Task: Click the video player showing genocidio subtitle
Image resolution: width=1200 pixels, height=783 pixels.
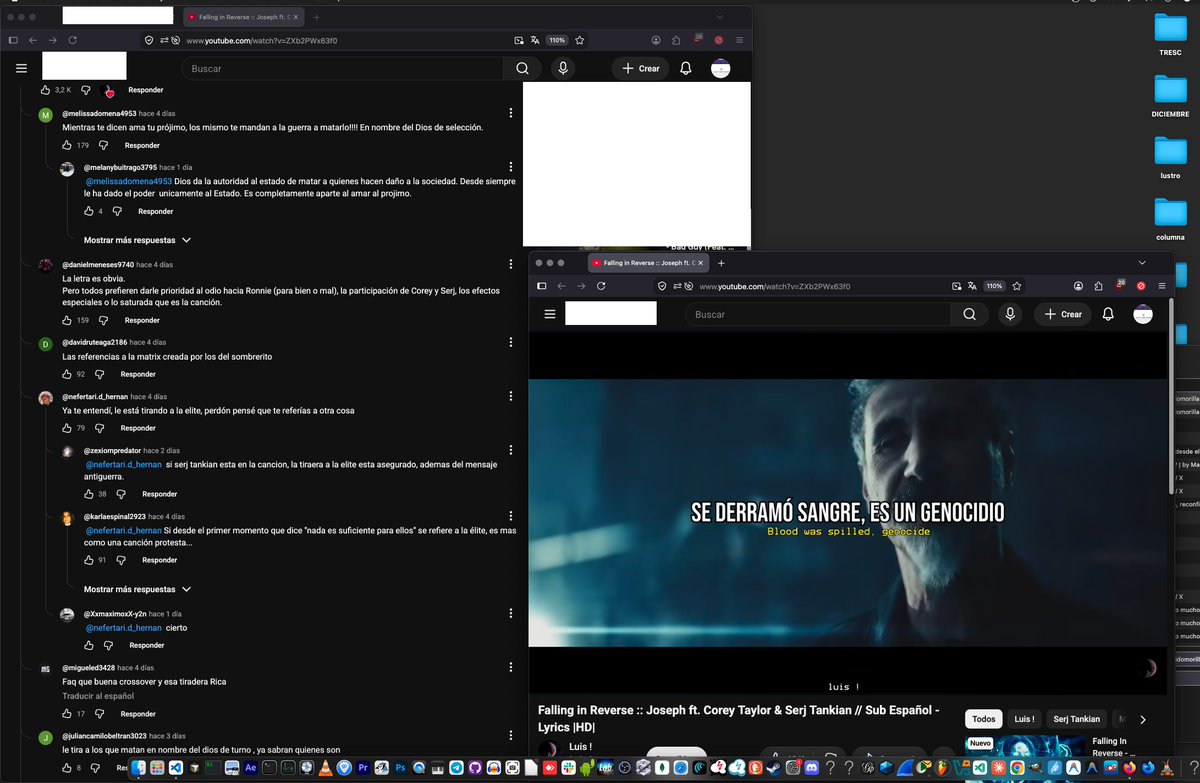Action: click(x=848, y=511)
